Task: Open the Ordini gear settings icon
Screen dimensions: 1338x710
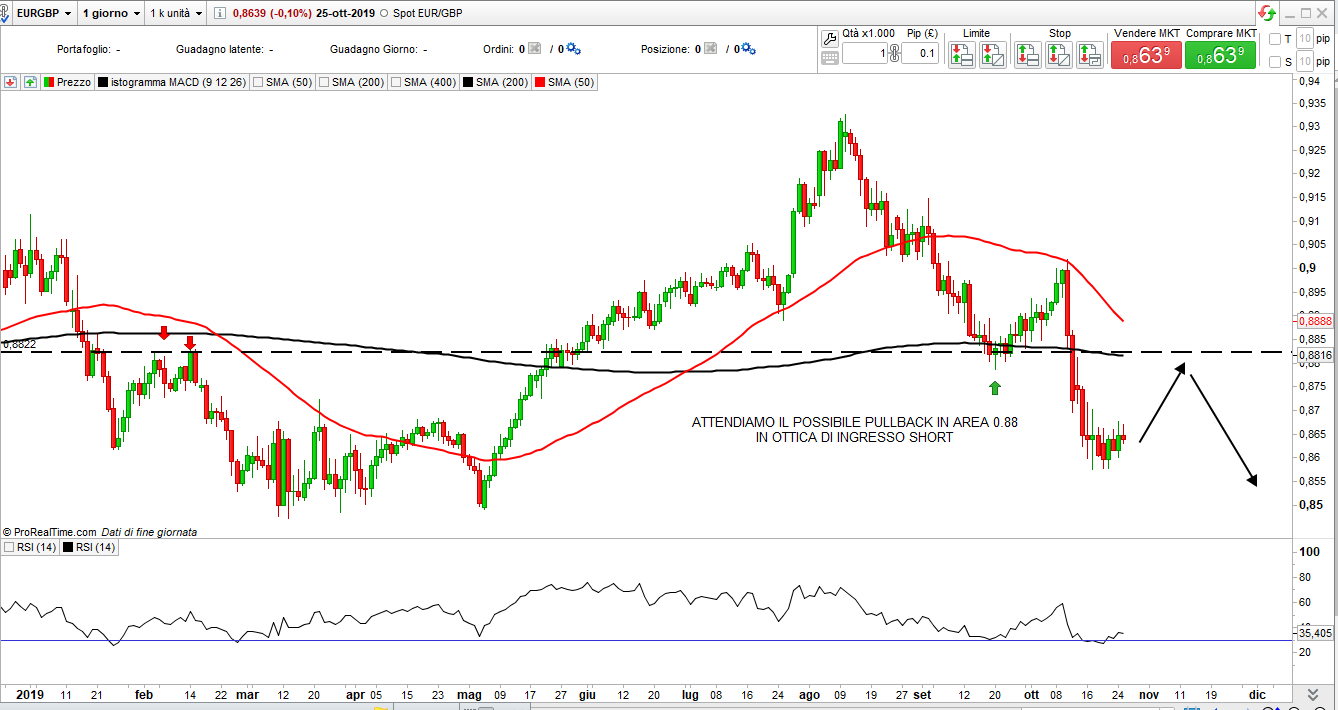Action: (573, 49)
